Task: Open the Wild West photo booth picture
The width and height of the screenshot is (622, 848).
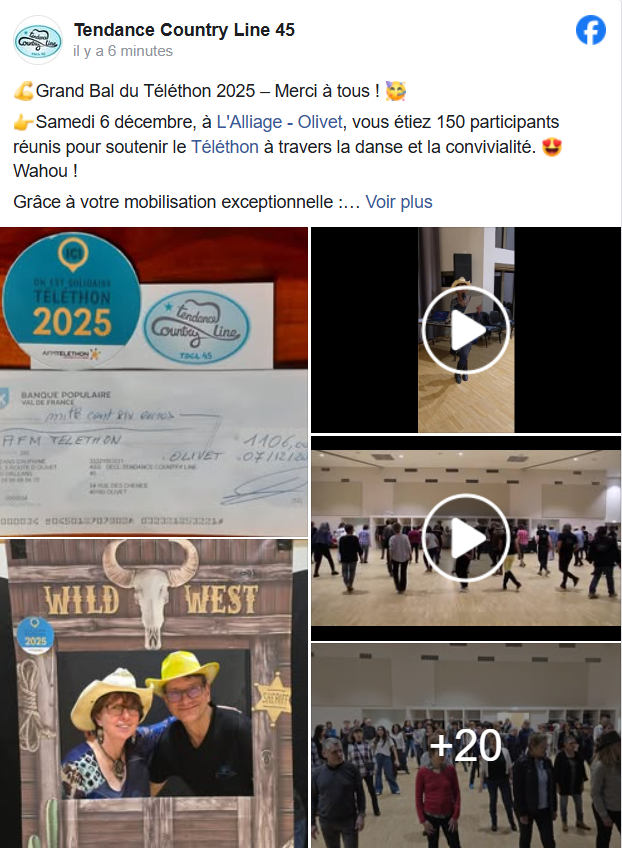Action: tap(154, 693)
